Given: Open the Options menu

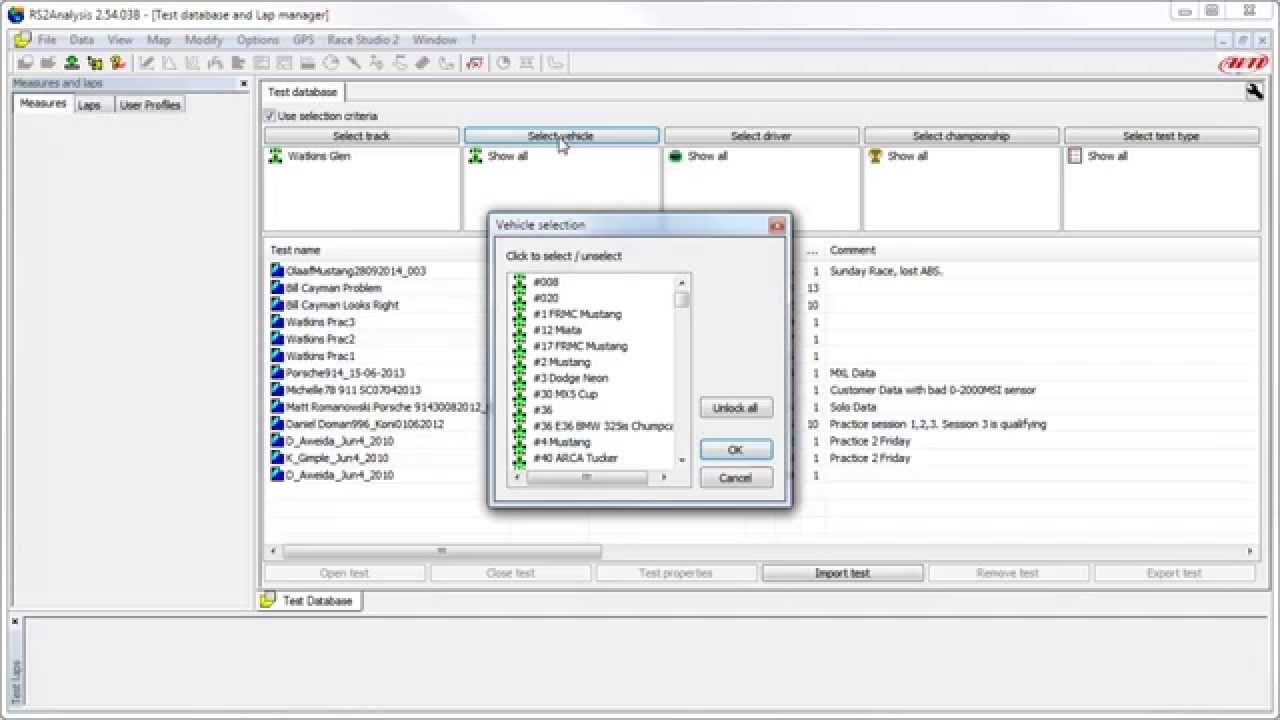Looking at the screenshot, I should tap(258, 40).
